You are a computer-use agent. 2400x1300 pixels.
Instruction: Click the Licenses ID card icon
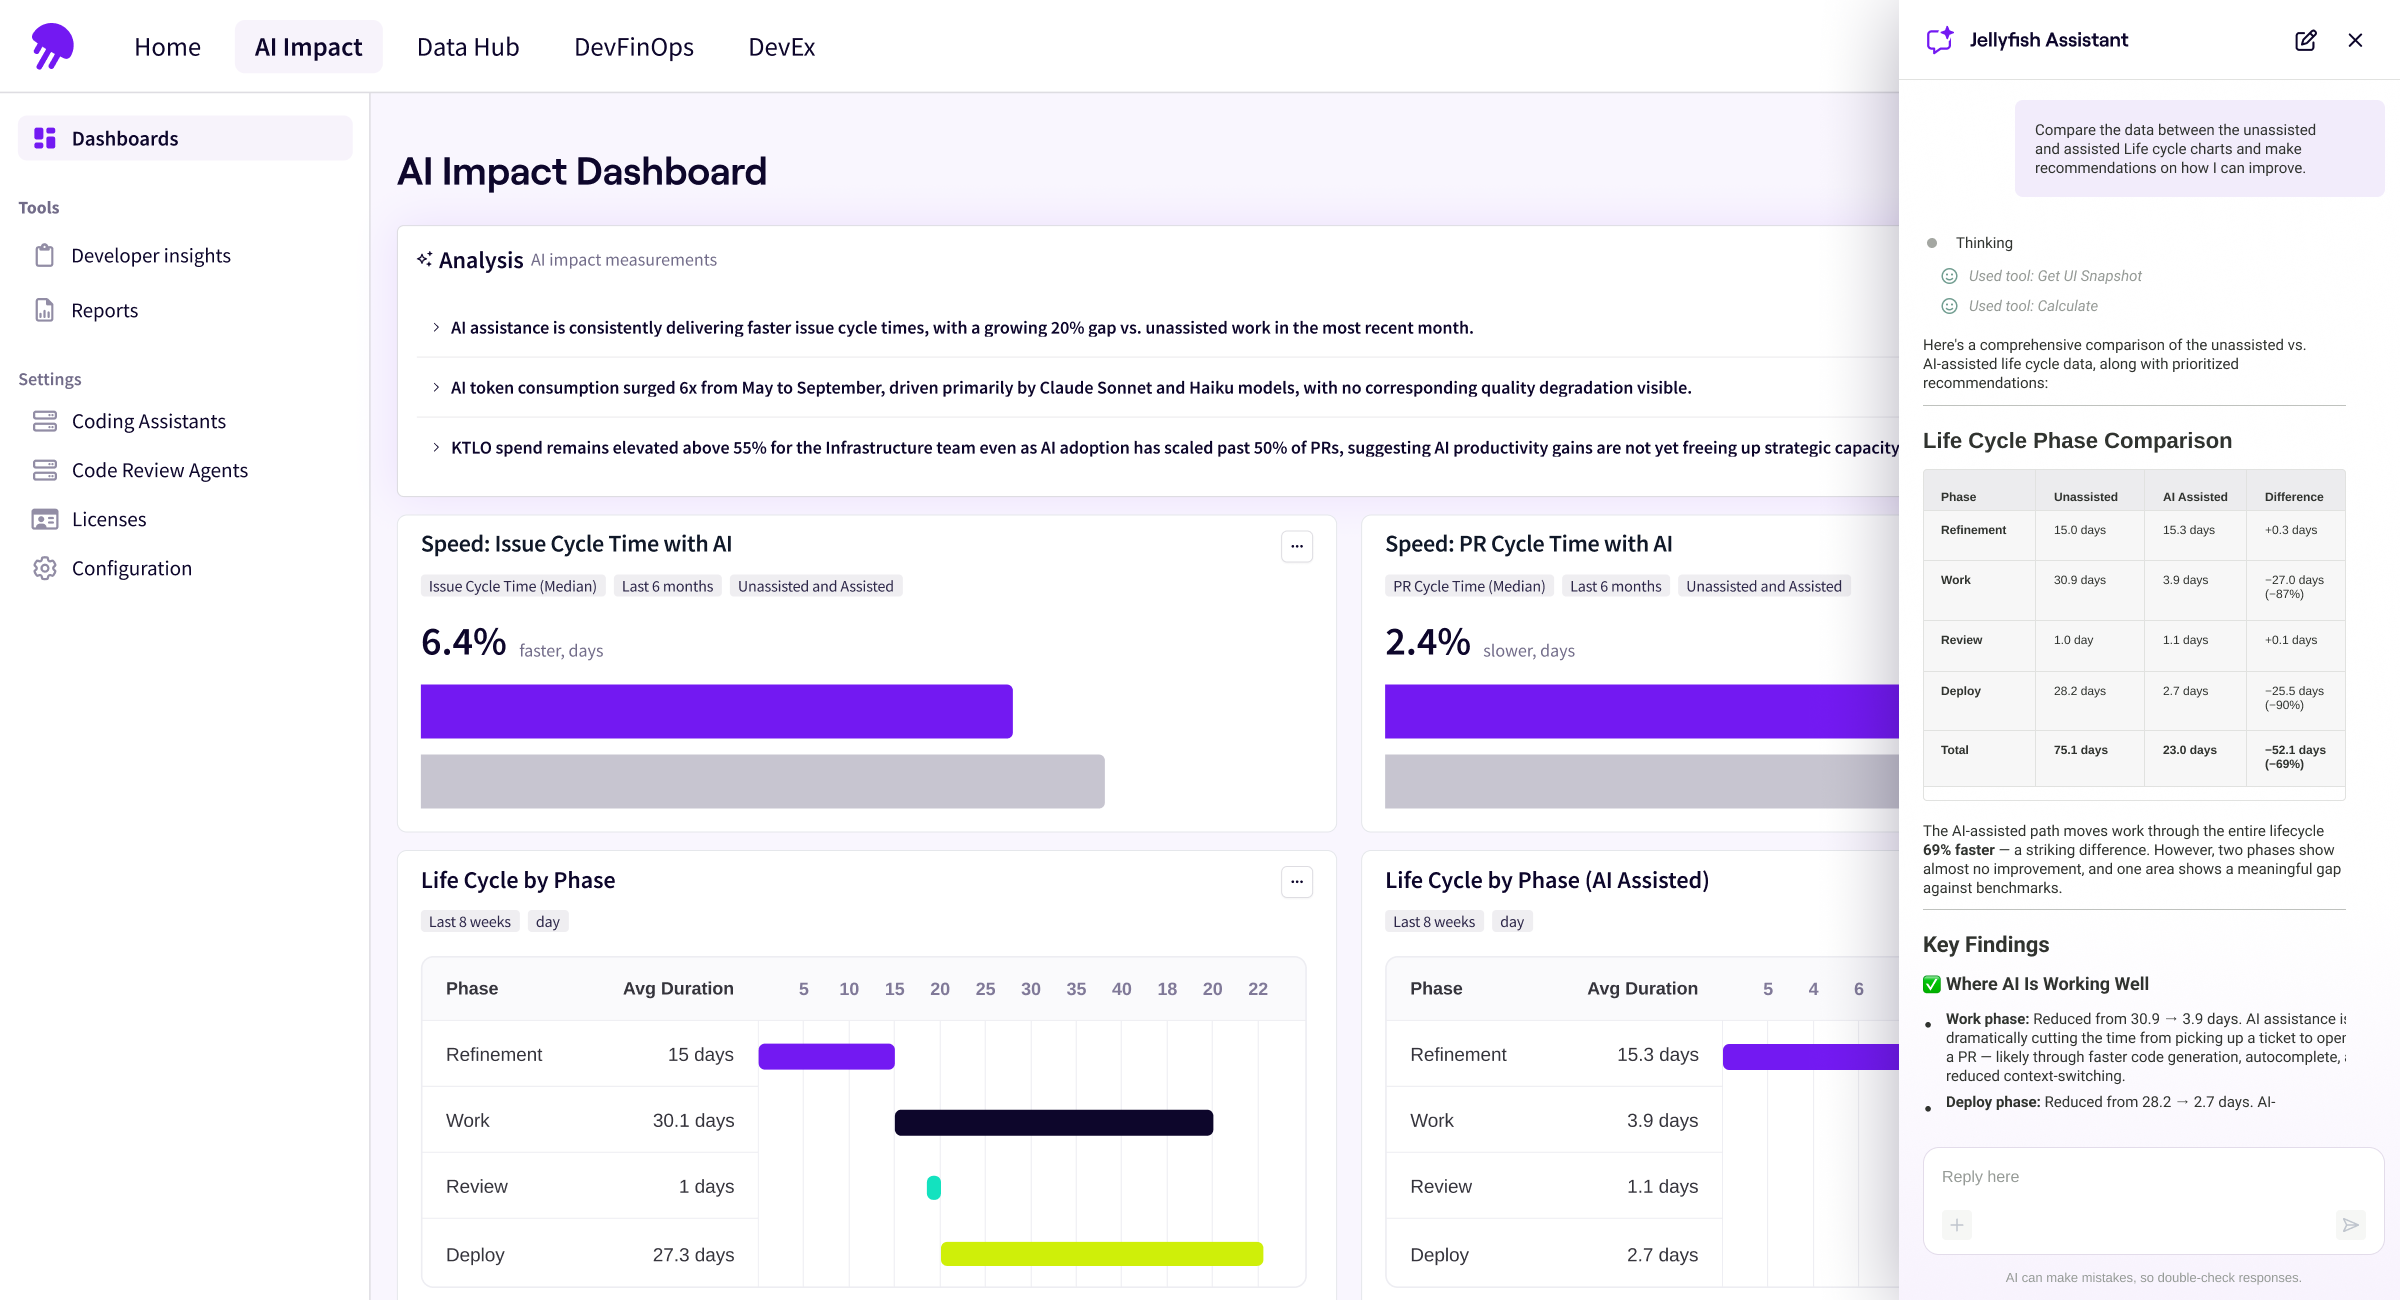(x=45, y=519)
